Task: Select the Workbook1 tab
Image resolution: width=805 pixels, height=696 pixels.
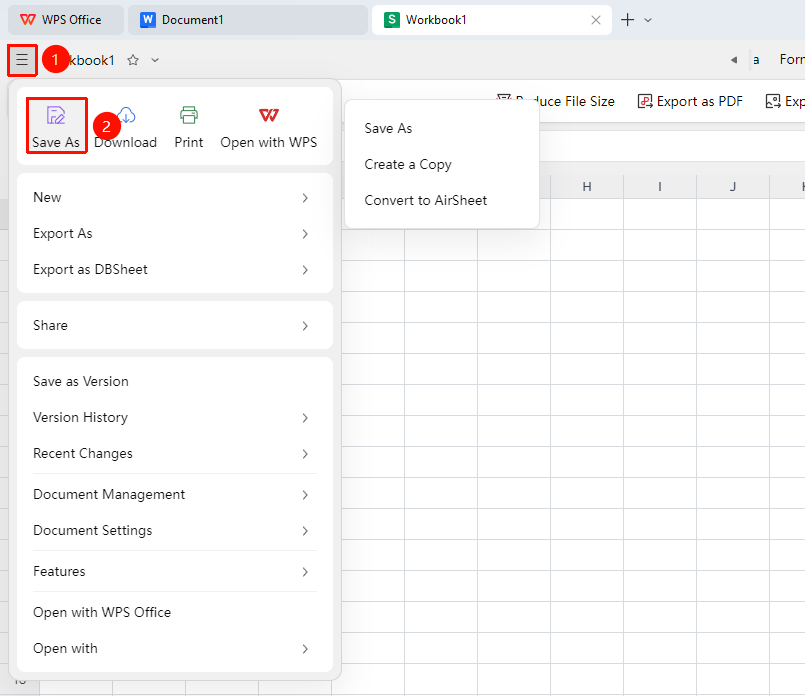Action: pyautogui.click(x=491, y=20)
